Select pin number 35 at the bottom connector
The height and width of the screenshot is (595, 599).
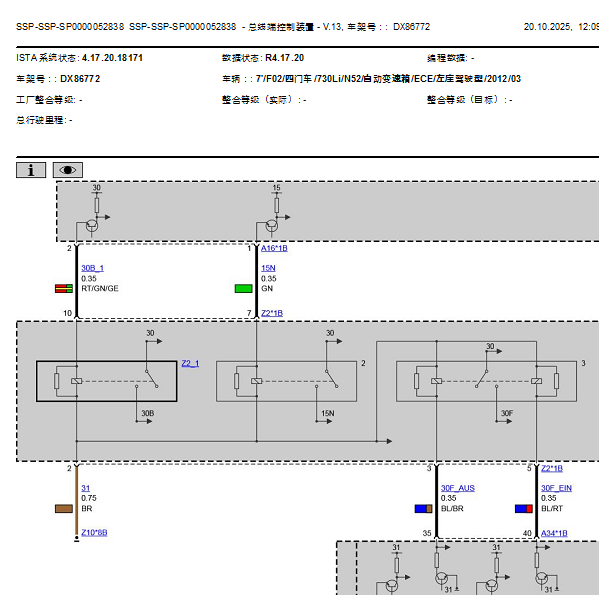(427, 533)
